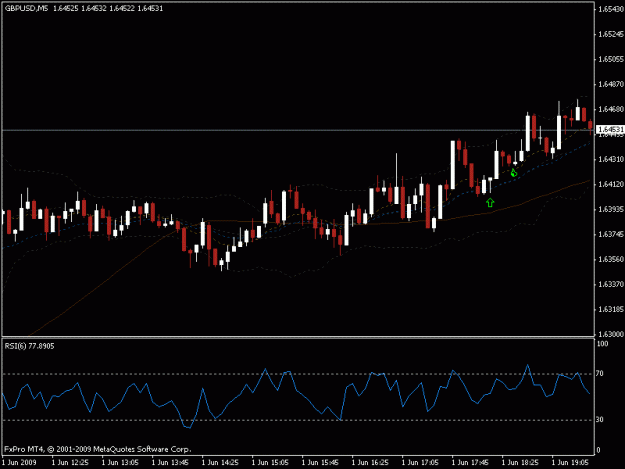Click price axis label 1.65245
This screenshot has width=625, height=469.
click(611, 34)
